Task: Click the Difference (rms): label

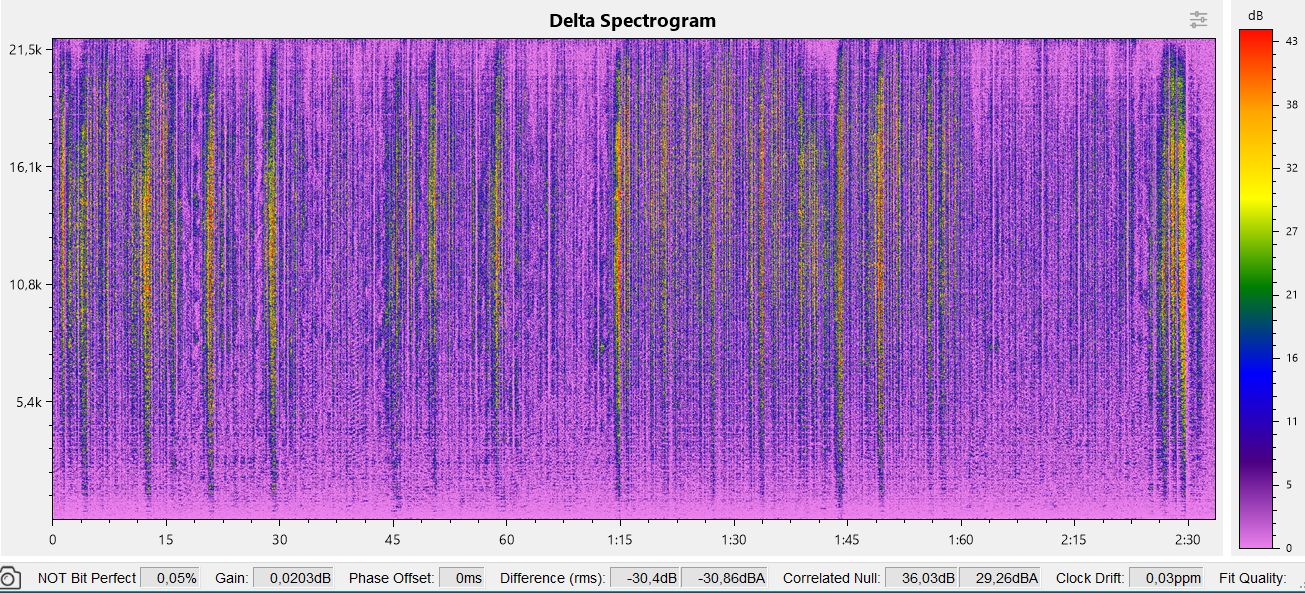Action: pos(552,578)
